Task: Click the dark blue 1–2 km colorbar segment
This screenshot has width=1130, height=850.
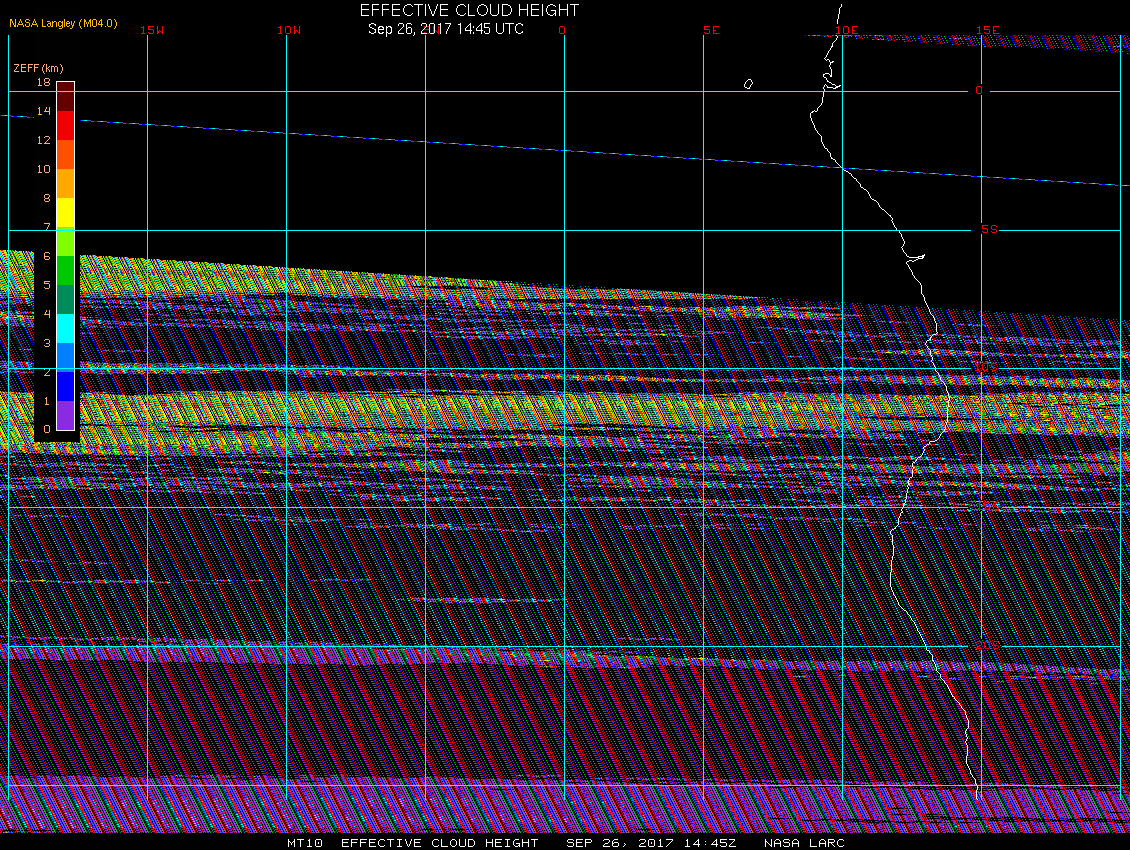Action: tap(66, 386)
